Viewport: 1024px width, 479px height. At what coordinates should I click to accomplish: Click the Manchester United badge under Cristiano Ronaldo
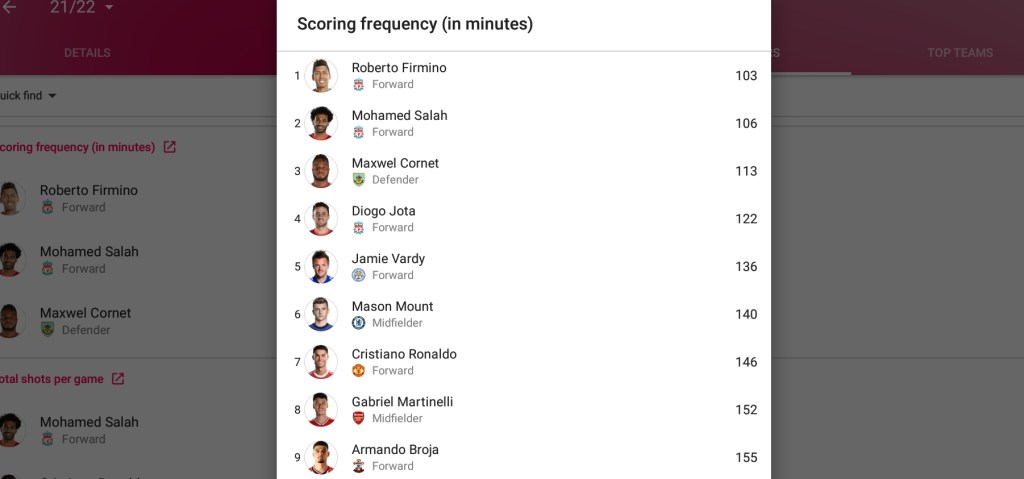pyautogui.click(x=359, y=371)
